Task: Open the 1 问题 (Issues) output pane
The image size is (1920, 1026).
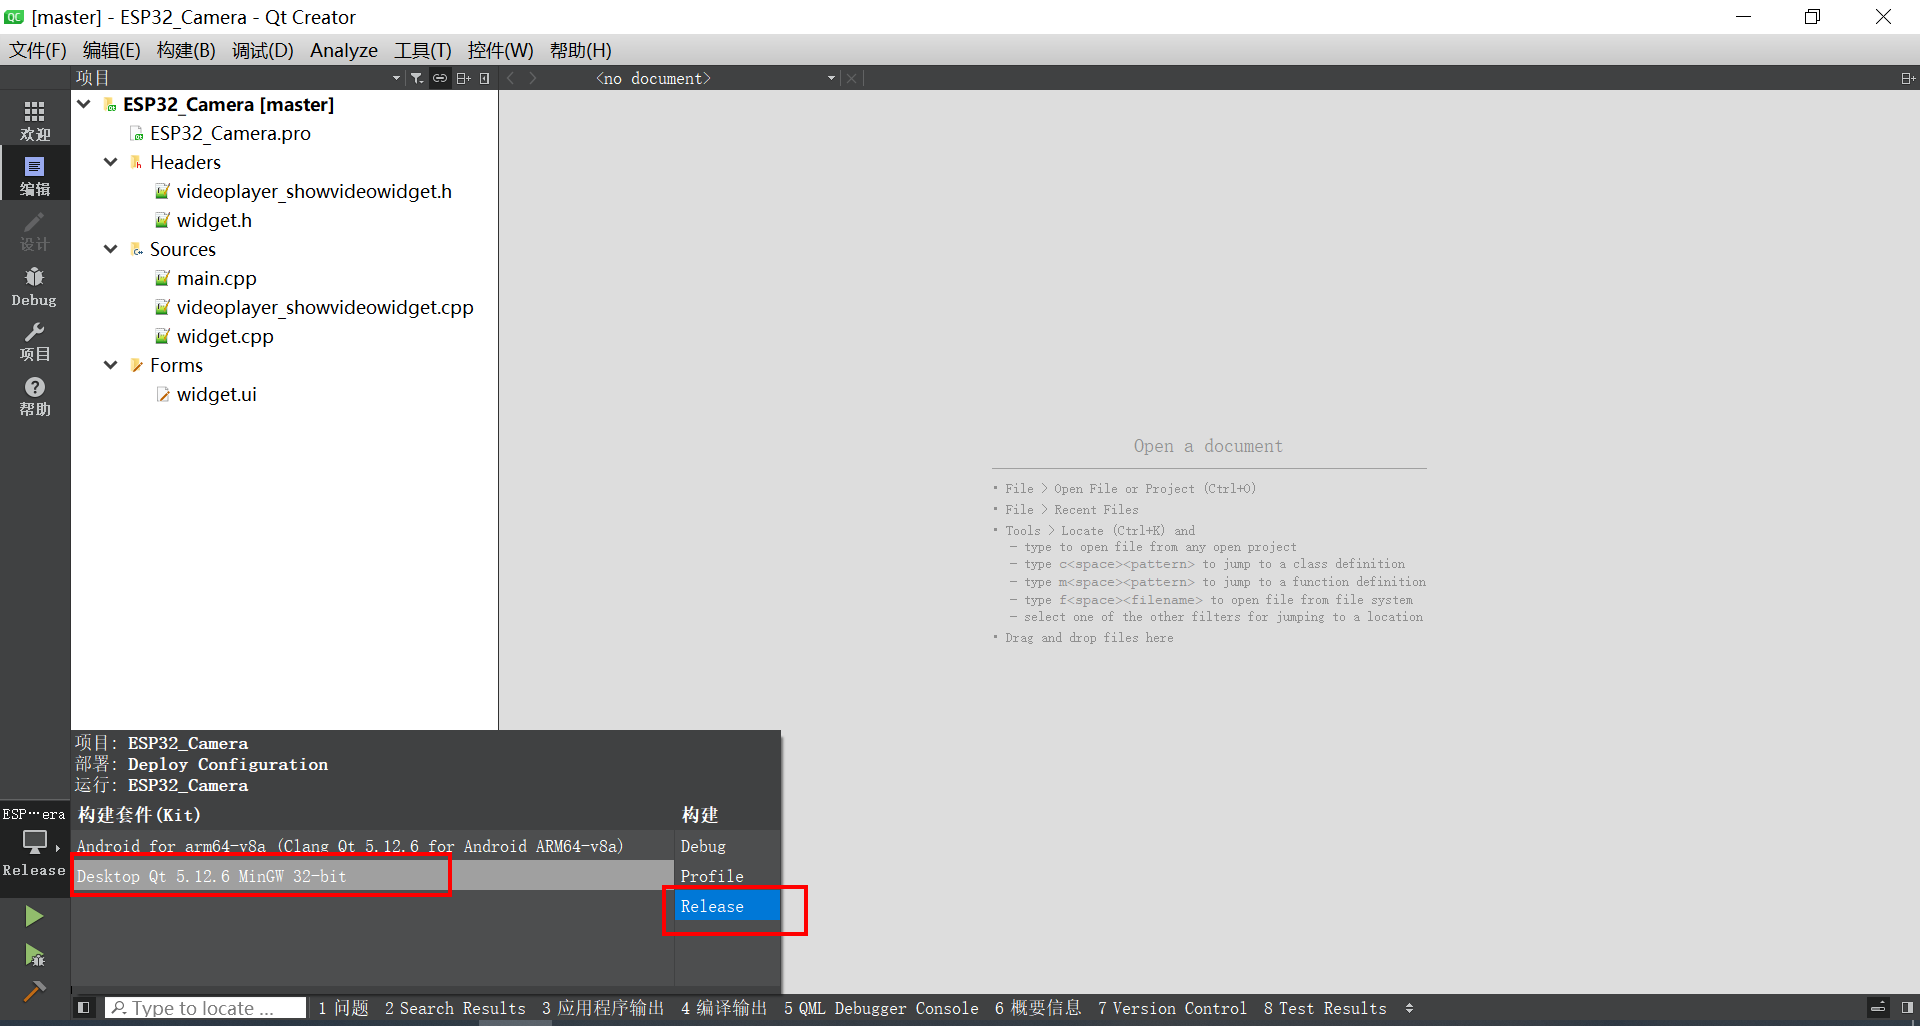Action: pyautogui.click(x=343, y=1008)
